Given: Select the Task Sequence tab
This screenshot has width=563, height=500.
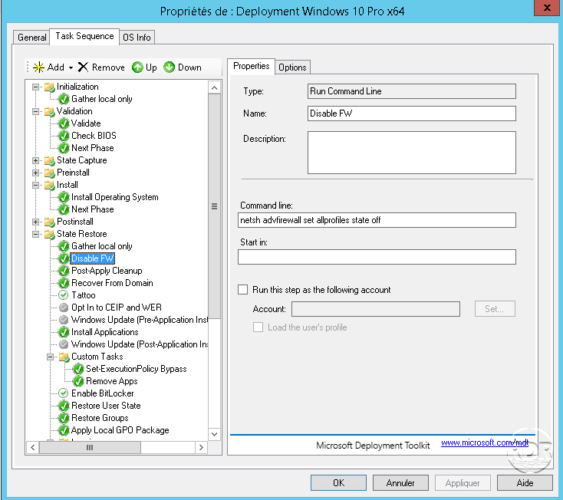Looking at the screenshot, I should pos(84,36).
